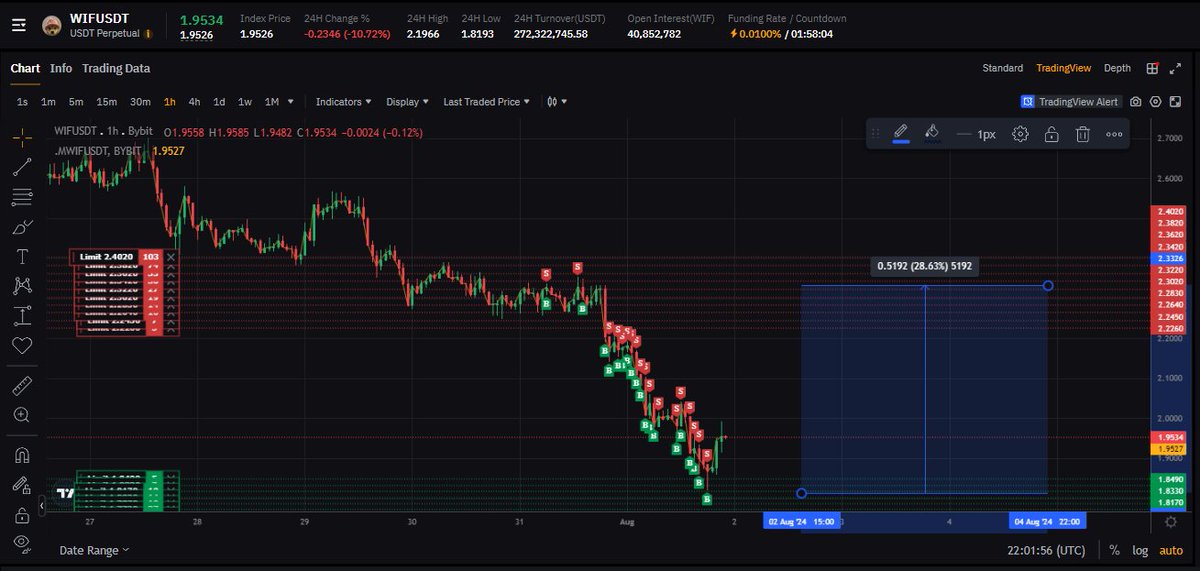Collapse the drawing toolbar with arrow handle
1200x571 pixels.
click(x=42, y=508)
